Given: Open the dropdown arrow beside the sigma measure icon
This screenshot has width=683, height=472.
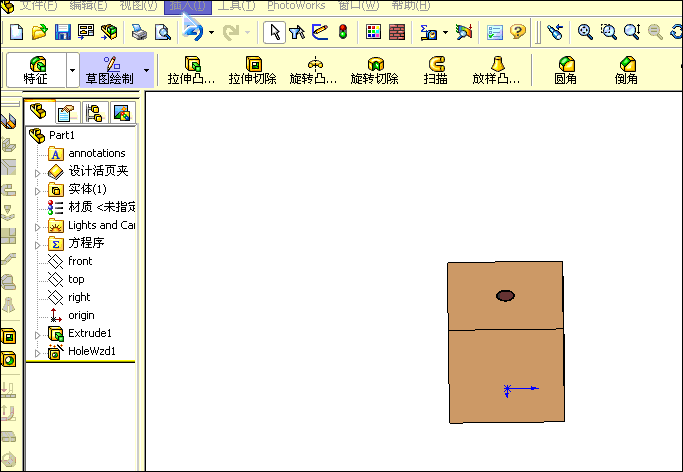Looking at the screenshot, I should [x=445, y=32].
